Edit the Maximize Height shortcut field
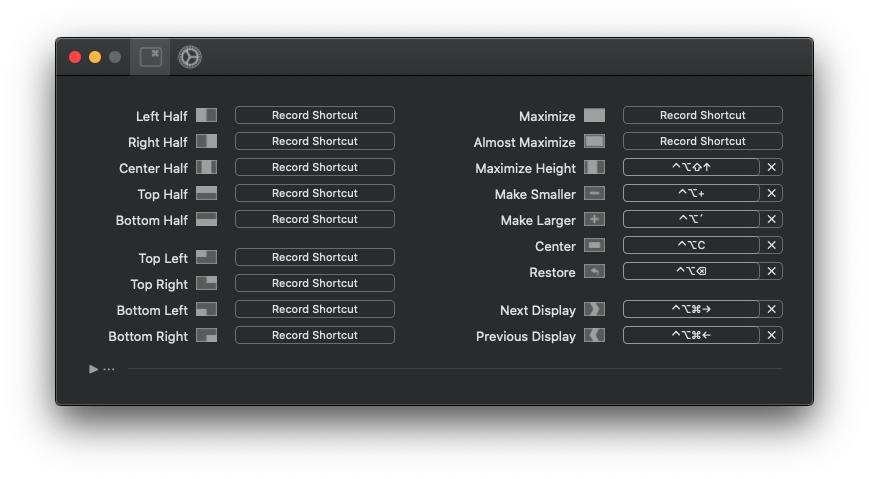This screenshot has width=869, height=479. [691, 167]
